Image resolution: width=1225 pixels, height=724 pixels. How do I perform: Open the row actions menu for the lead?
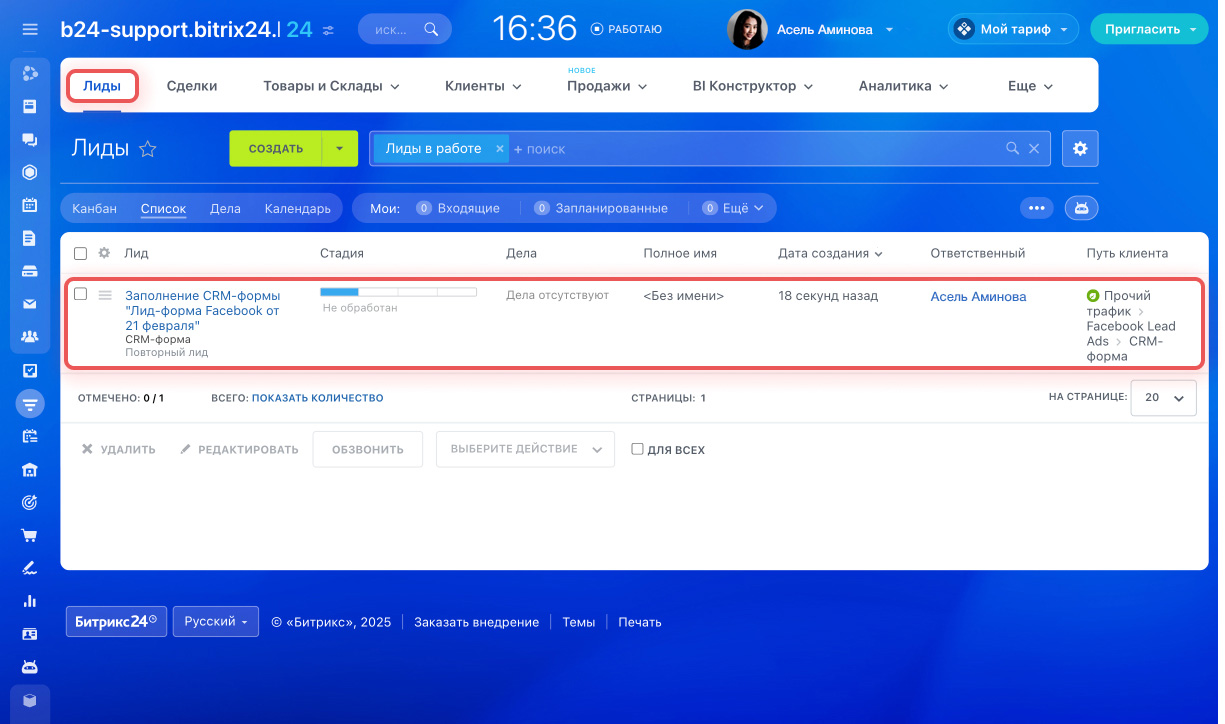pos(105,295)
